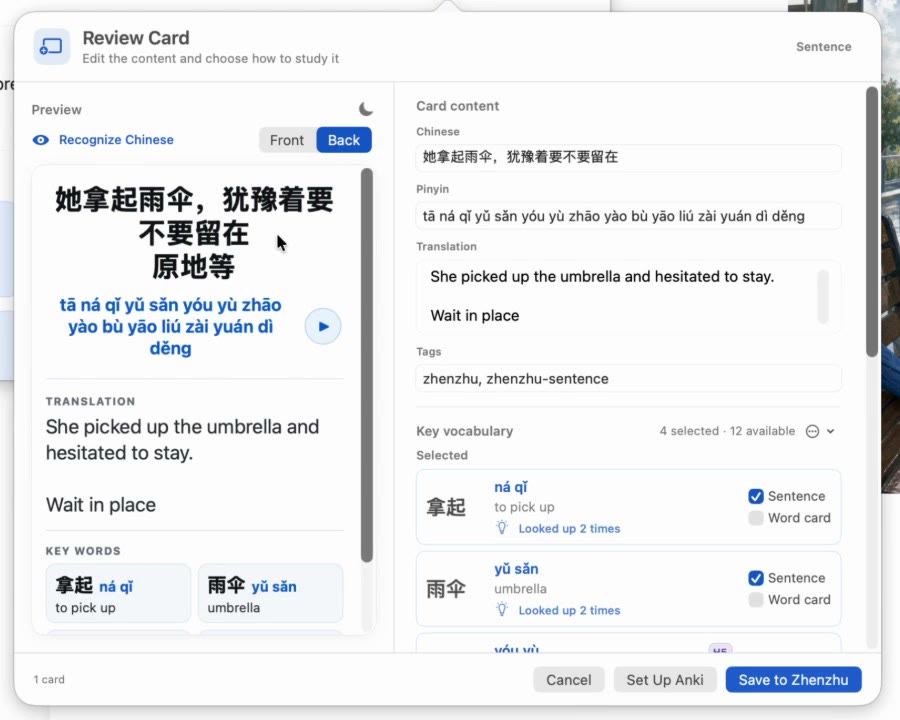Click the Set Up Anki button
Screen dimensions: 900x720
tap(665, 680)
